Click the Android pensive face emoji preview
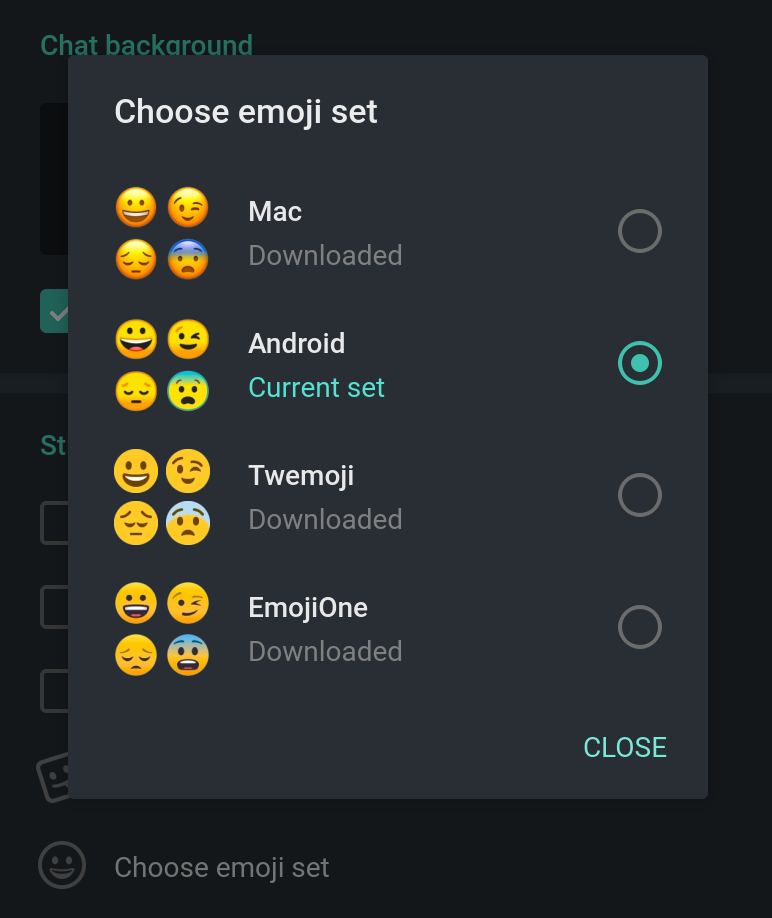Viewport: 772px width, 918px height. tap(136, 391)
